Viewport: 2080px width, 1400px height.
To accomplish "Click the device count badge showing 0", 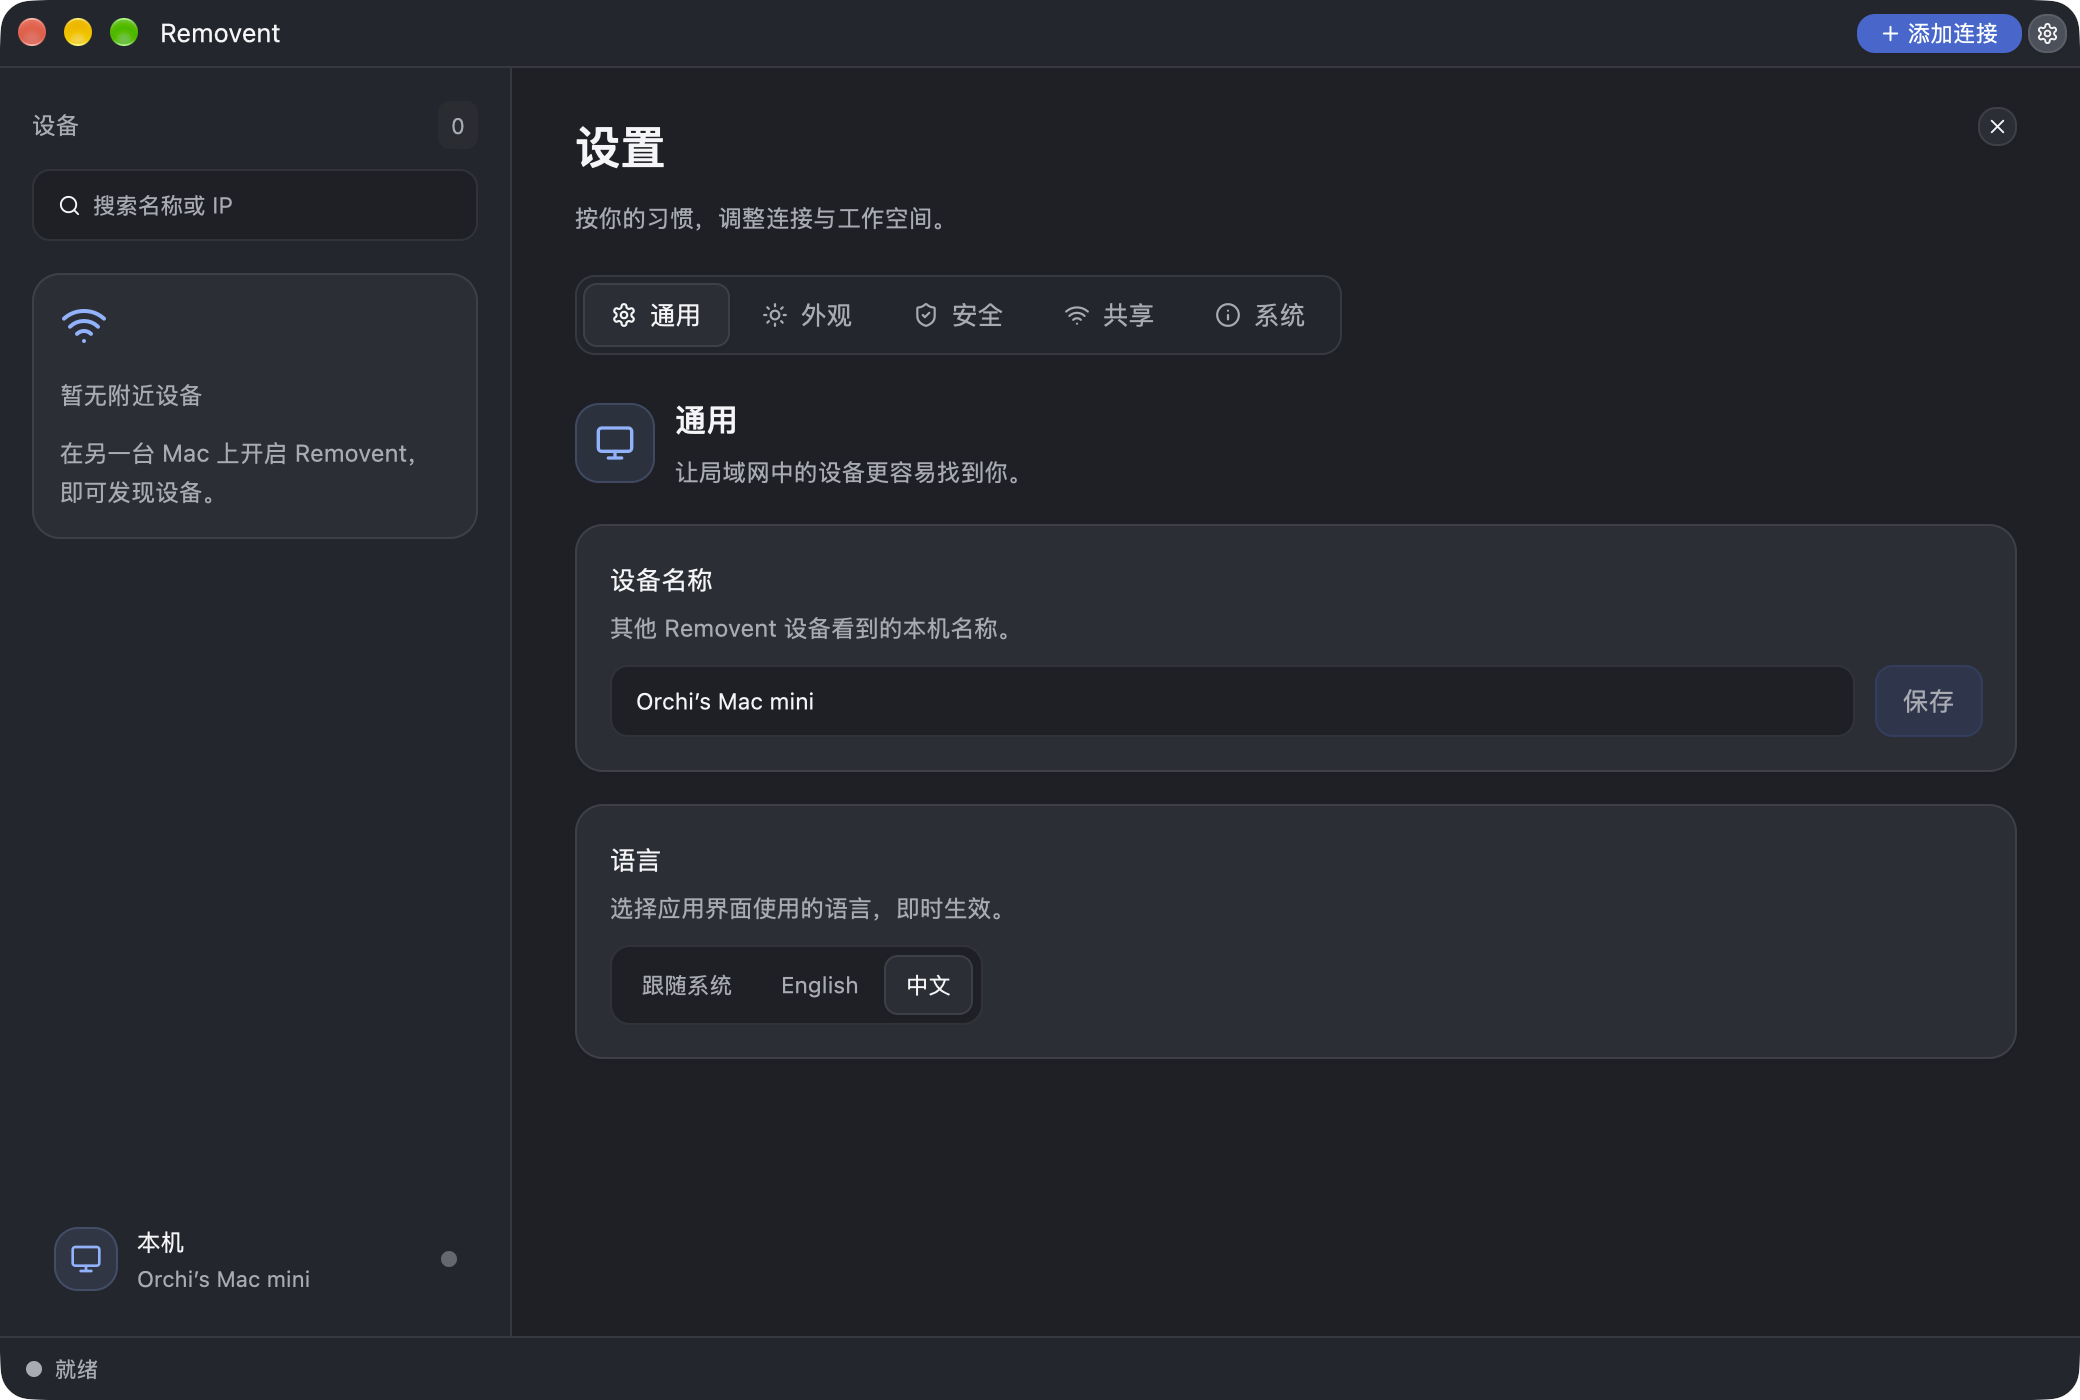I will (457, 126).
